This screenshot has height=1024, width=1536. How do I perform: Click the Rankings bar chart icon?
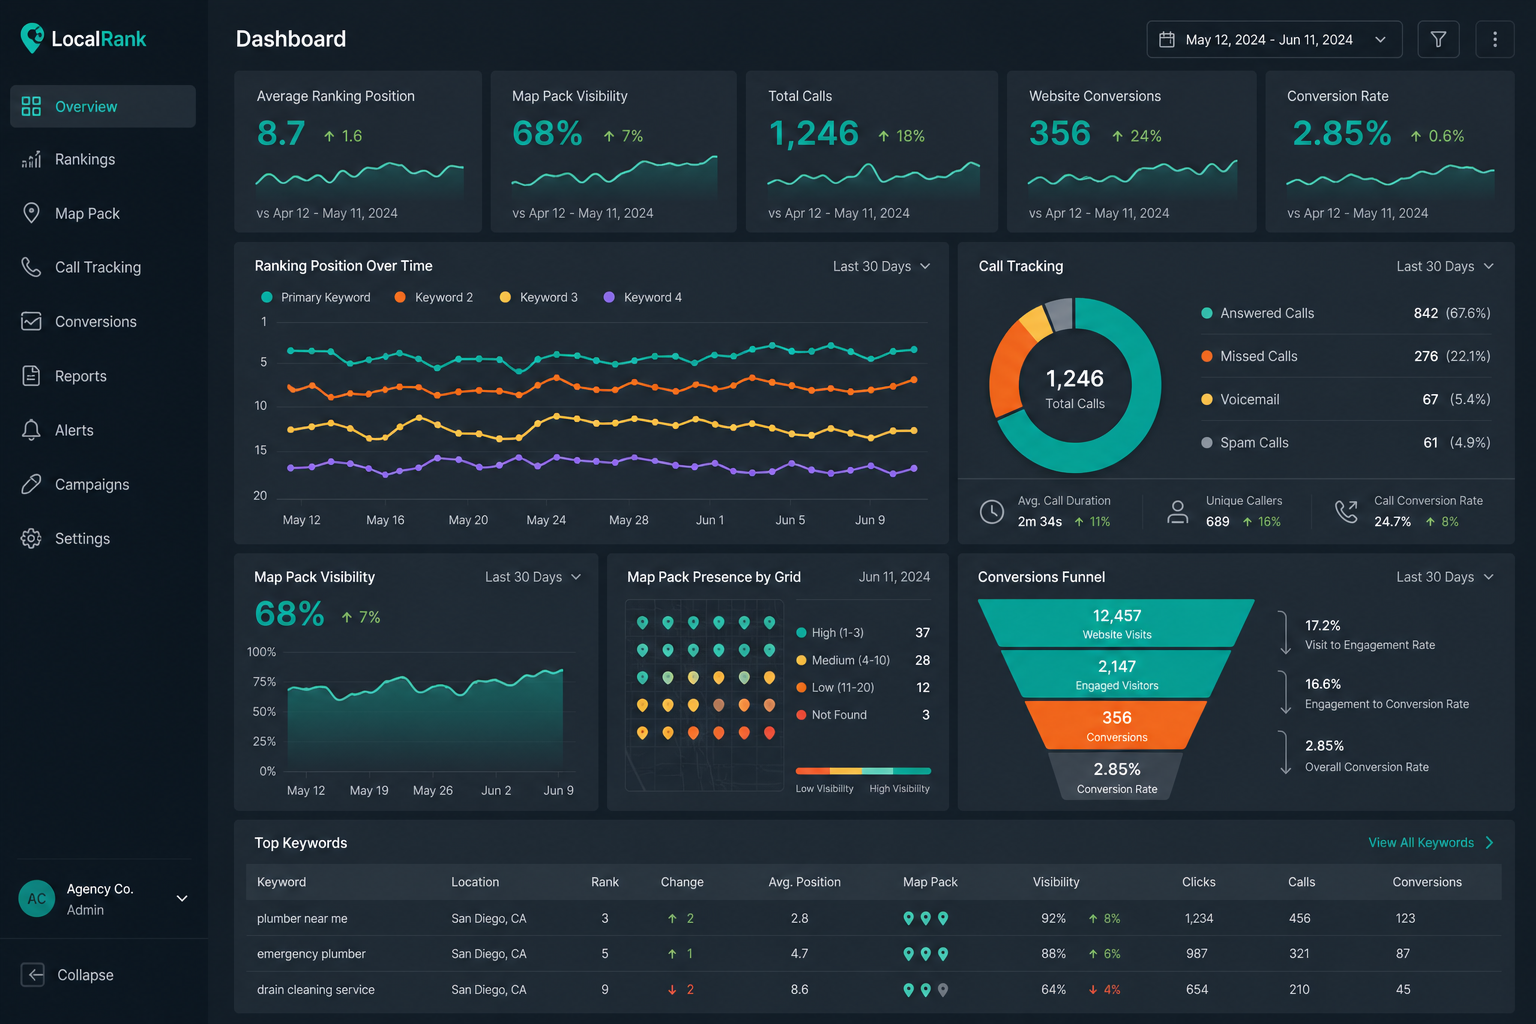[x=31, y=159]
